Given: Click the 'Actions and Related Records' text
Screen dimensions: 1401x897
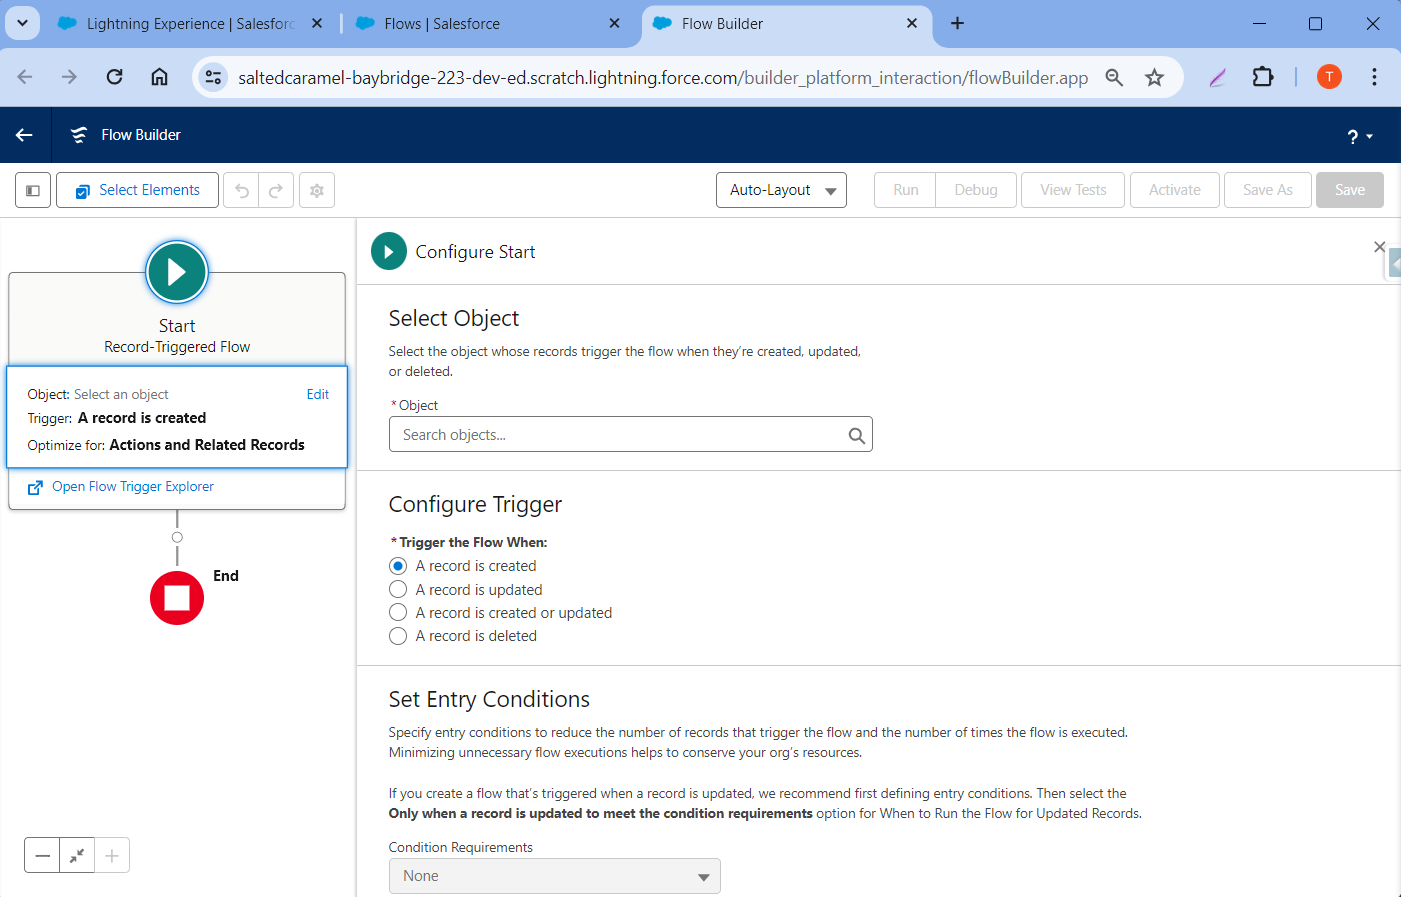Looking at the screenshot, I should 207,445.
